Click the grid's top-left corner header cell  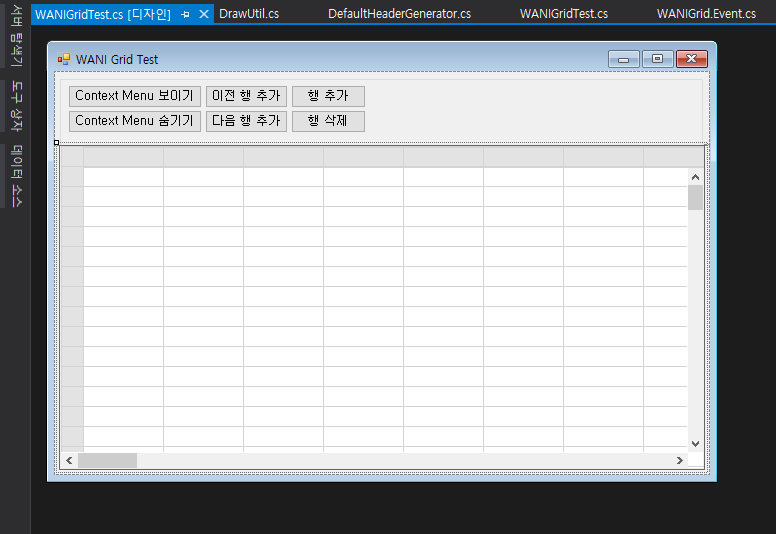[x=72, y=157]
